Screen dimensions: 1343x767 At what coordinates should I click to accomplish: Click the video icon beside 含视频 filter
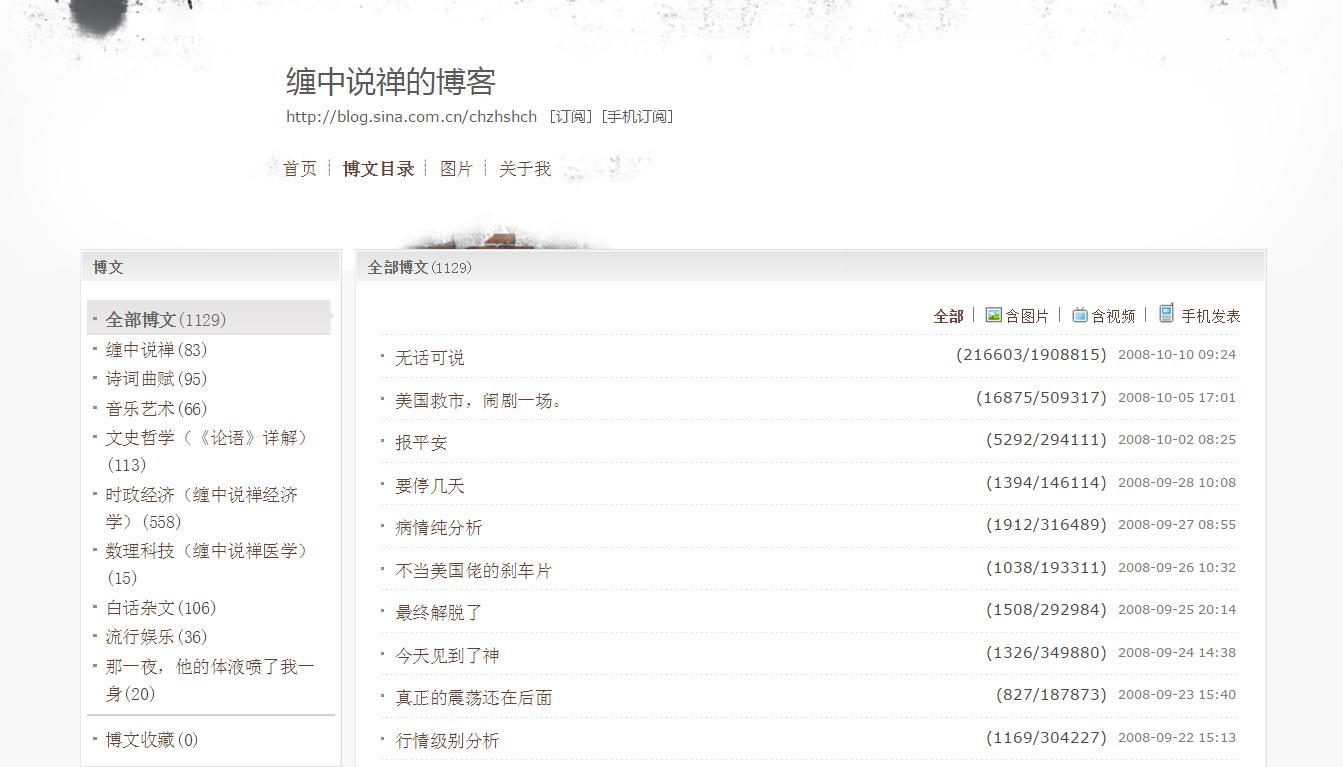[x=1079, y=314]
